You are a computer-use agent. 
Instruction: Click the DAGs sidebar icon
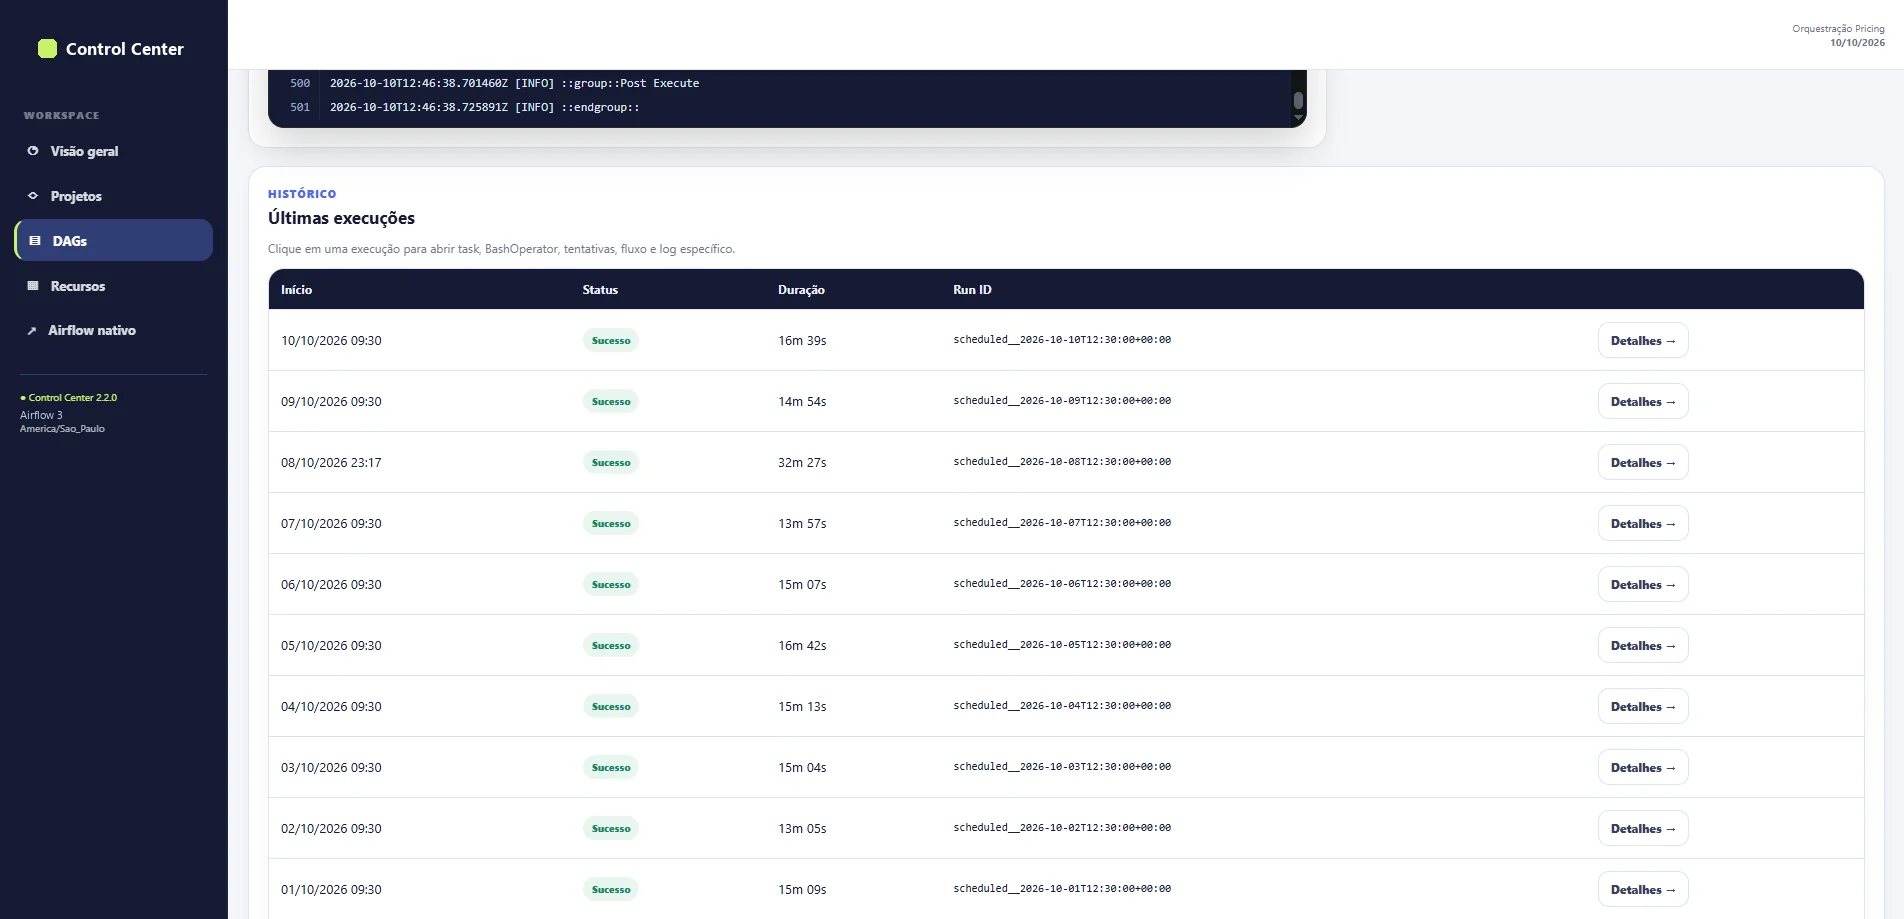tap(35, 241)
